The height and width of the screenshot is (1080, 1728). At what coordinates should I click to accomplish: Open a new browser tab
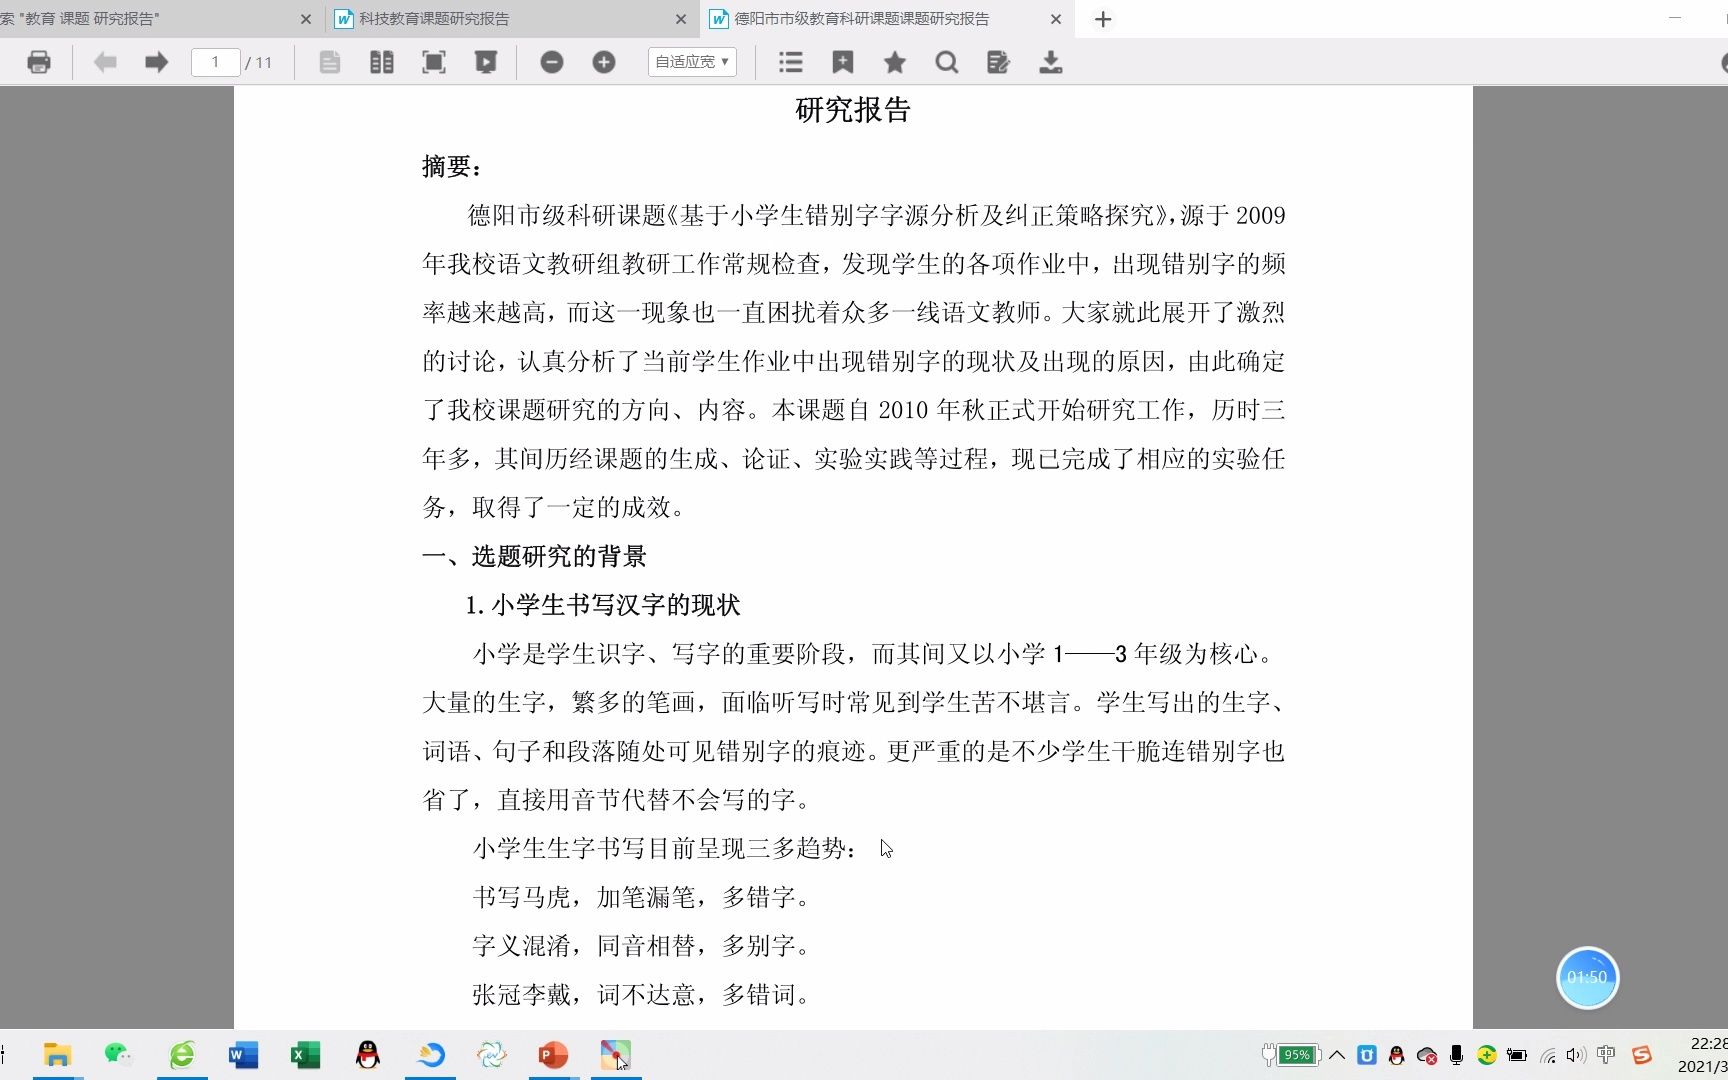click(1103, 19)
